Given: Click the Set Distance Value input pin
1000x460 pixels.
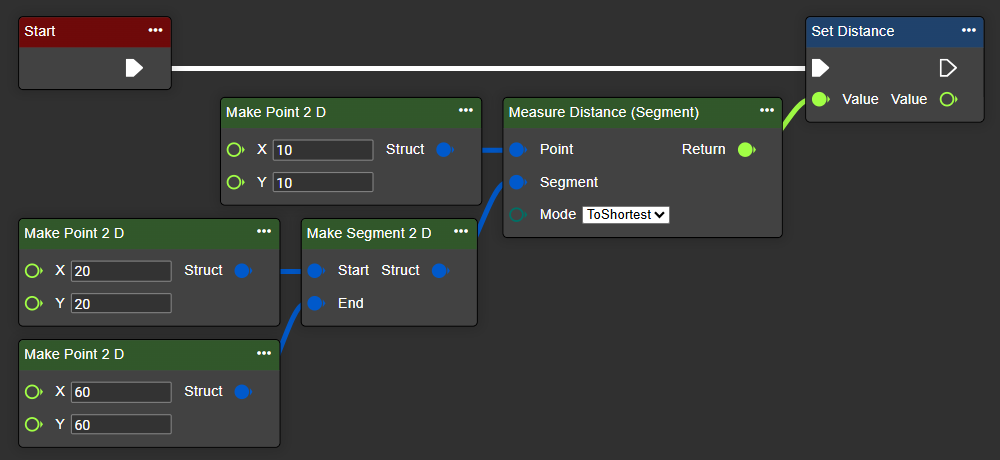Looking at the screenshot, I should (820, 100).
